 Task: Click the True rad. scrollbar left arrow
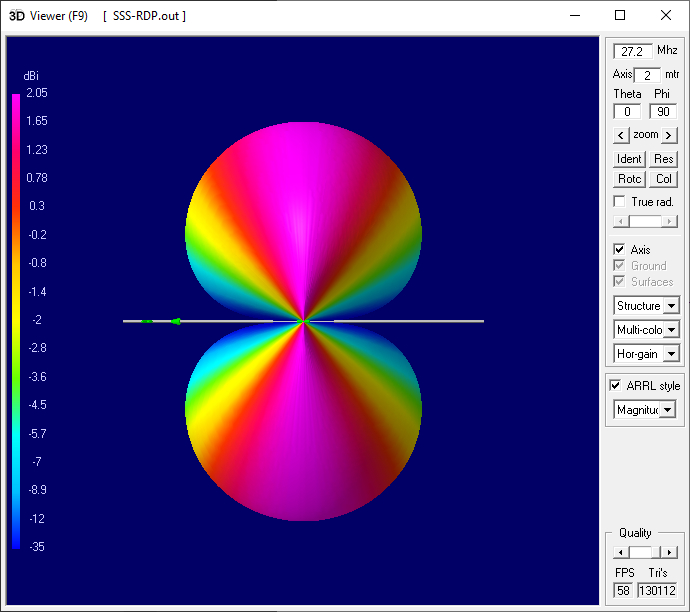(x=620, y=221)
